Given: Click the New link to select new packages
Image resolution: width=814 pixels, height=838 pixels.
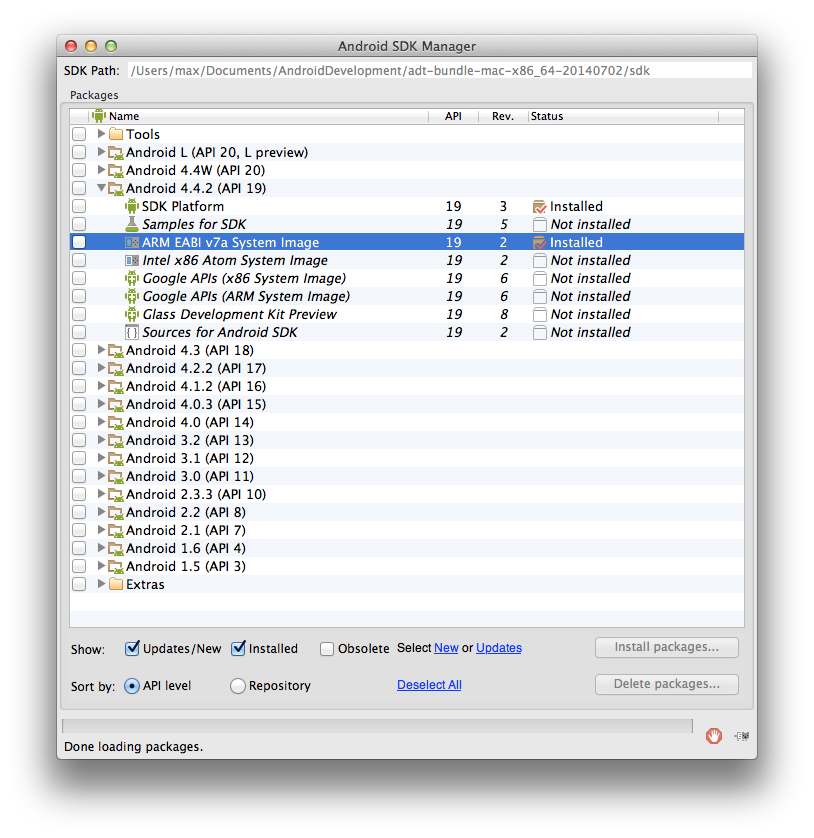Looking at the screenshot, I should (446, 648).
